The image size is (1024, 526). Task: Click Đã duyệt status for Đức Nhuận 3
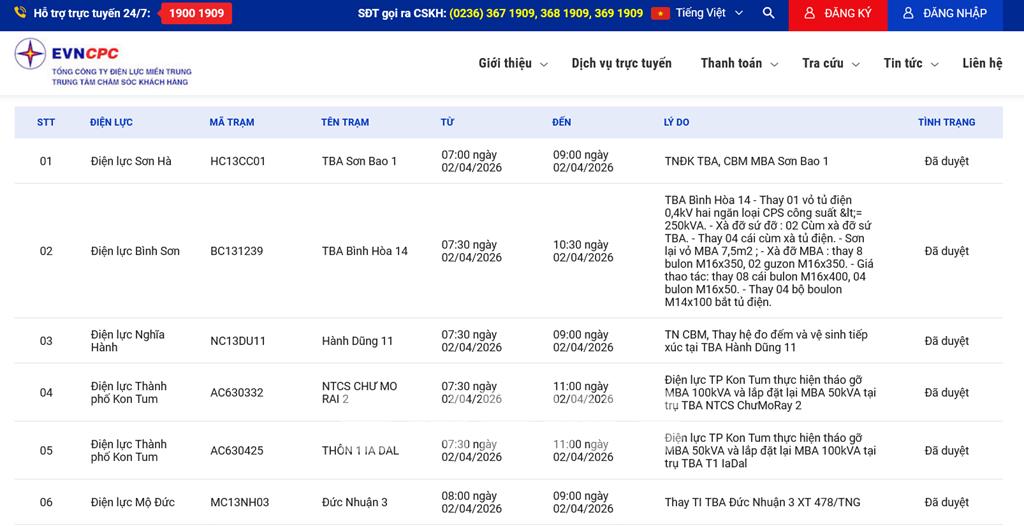tap(946, 502)
